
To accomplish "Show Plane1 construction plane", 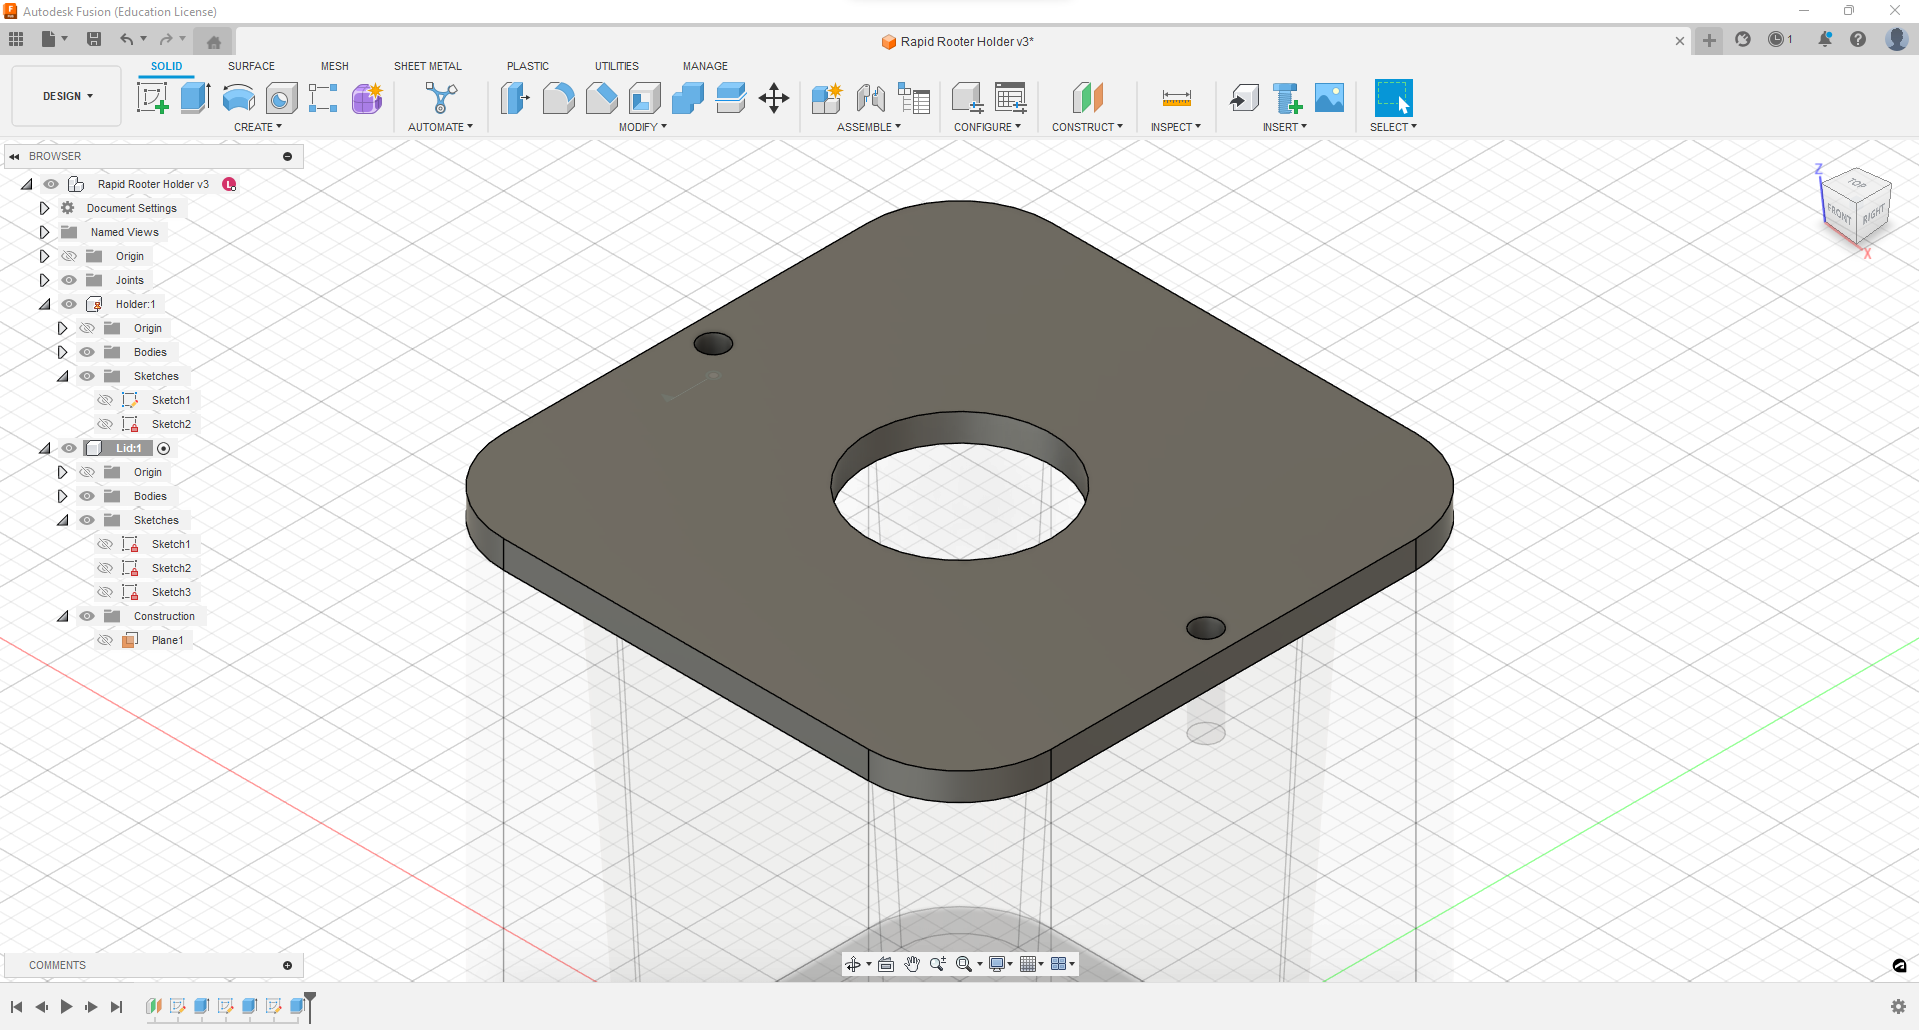I will [105, 640].
